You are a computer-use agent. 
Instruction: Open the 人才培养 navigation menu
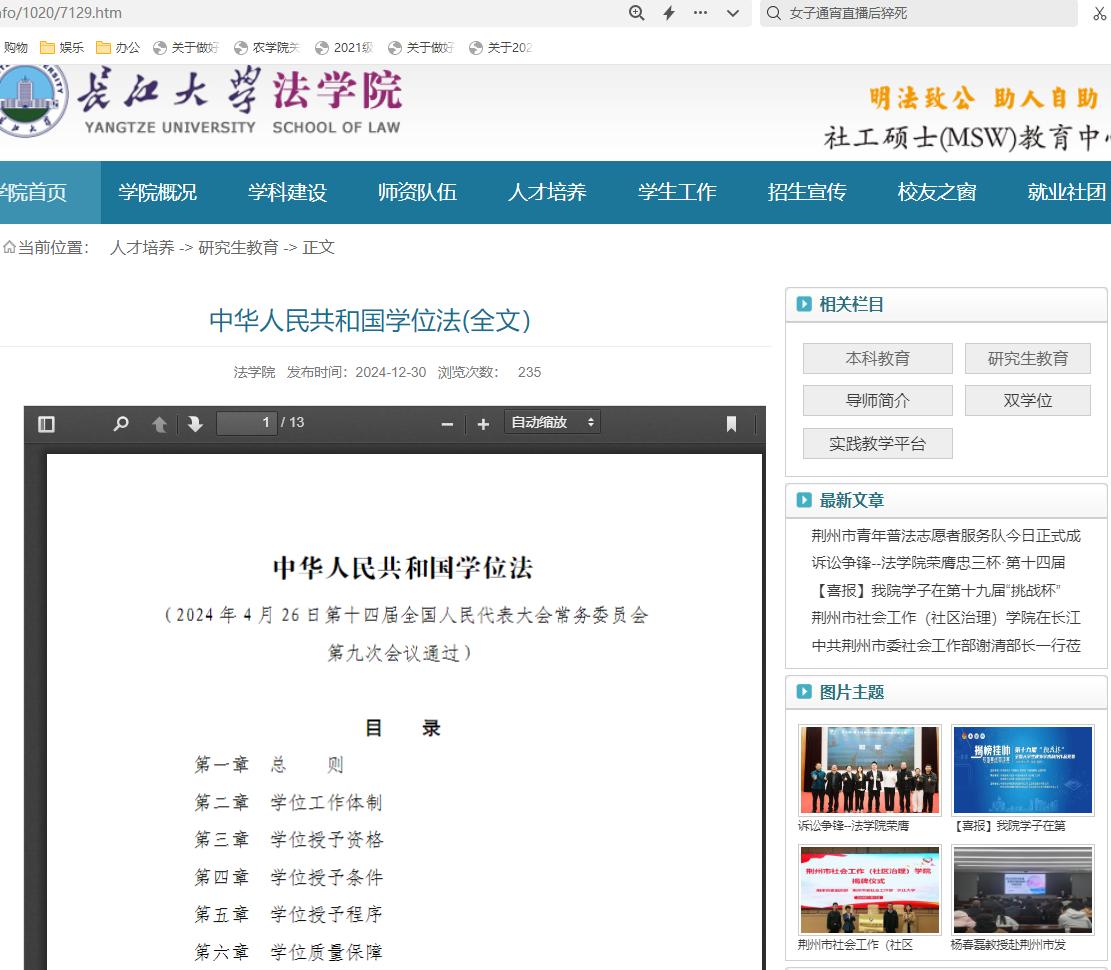547,193
